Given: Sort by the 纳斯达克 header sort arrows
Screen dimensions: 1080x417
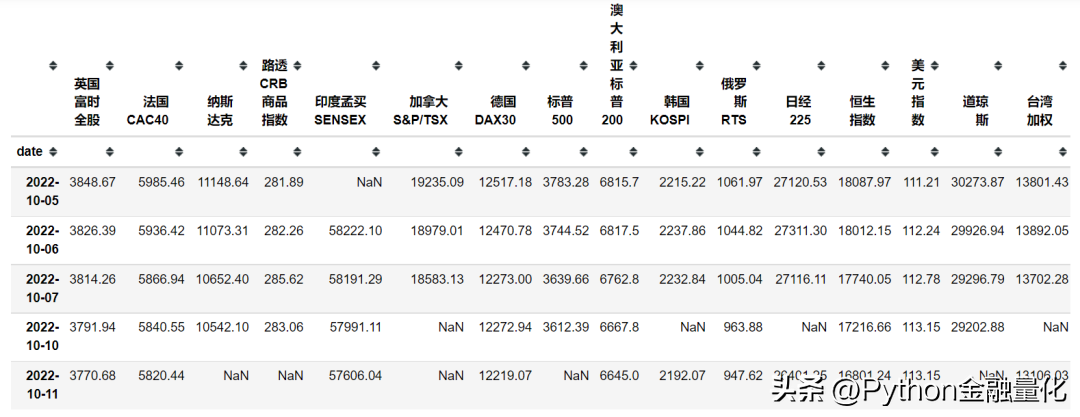Looking at the screenshot, I should pos(243,66).
